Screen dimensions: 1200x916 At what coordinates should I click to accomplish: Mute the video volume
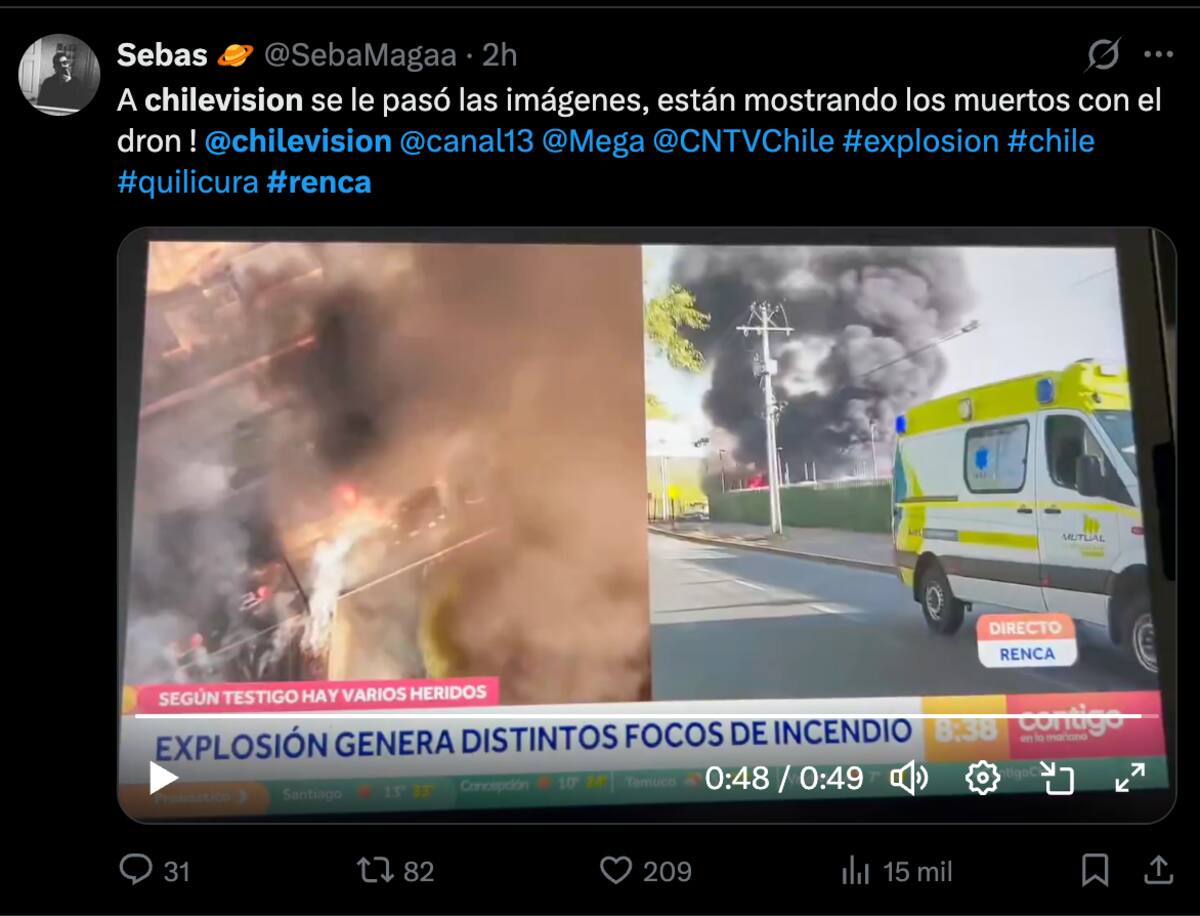tap(909, 777)
